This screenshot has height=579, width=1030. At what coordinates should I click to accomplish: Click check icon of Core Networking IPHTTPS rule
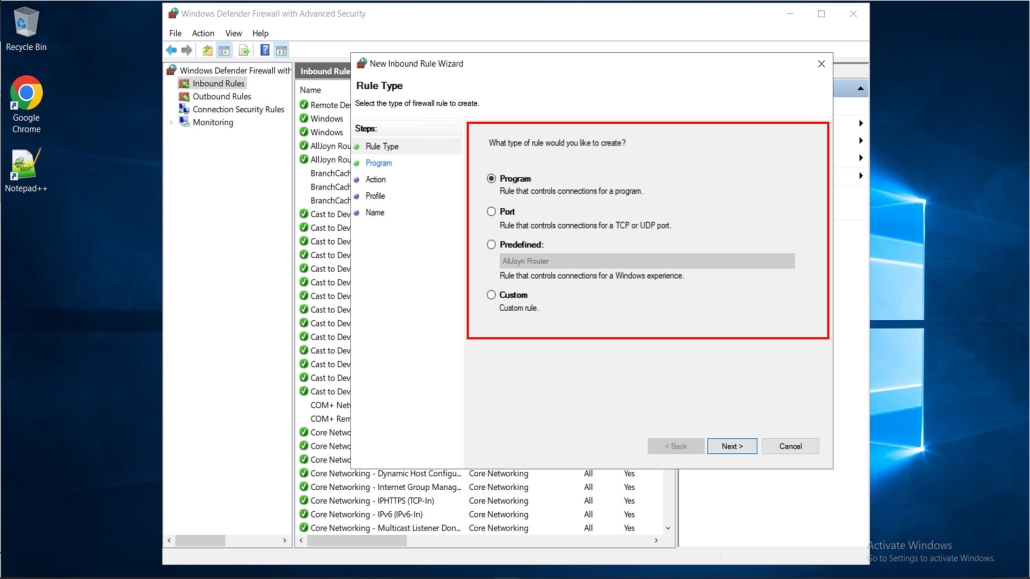[303, 501]
